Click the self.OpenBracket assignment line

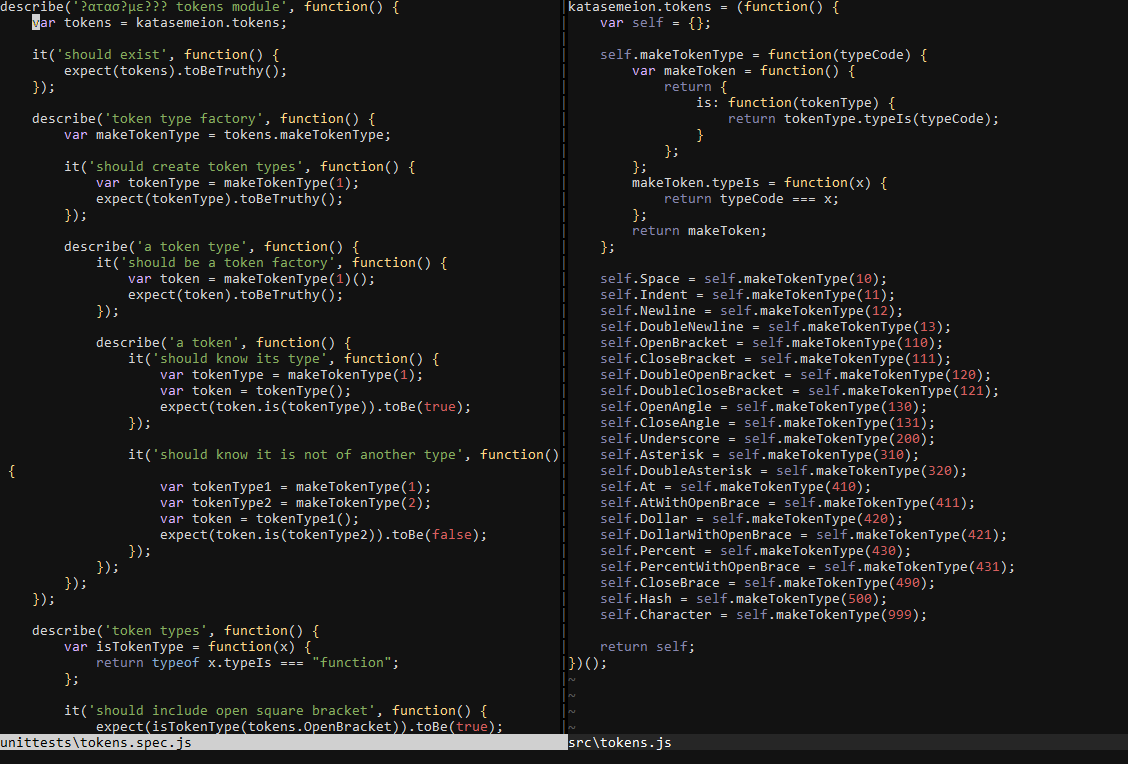[771, 342]
